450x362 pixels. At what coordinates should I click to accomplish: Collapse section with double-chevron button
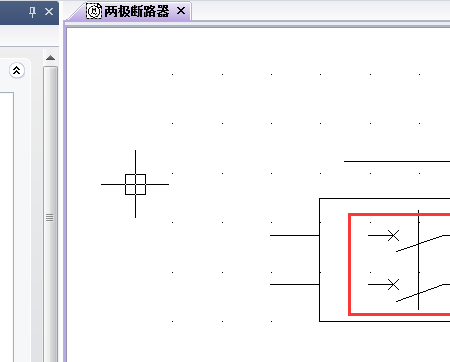[x=17, y=70]
